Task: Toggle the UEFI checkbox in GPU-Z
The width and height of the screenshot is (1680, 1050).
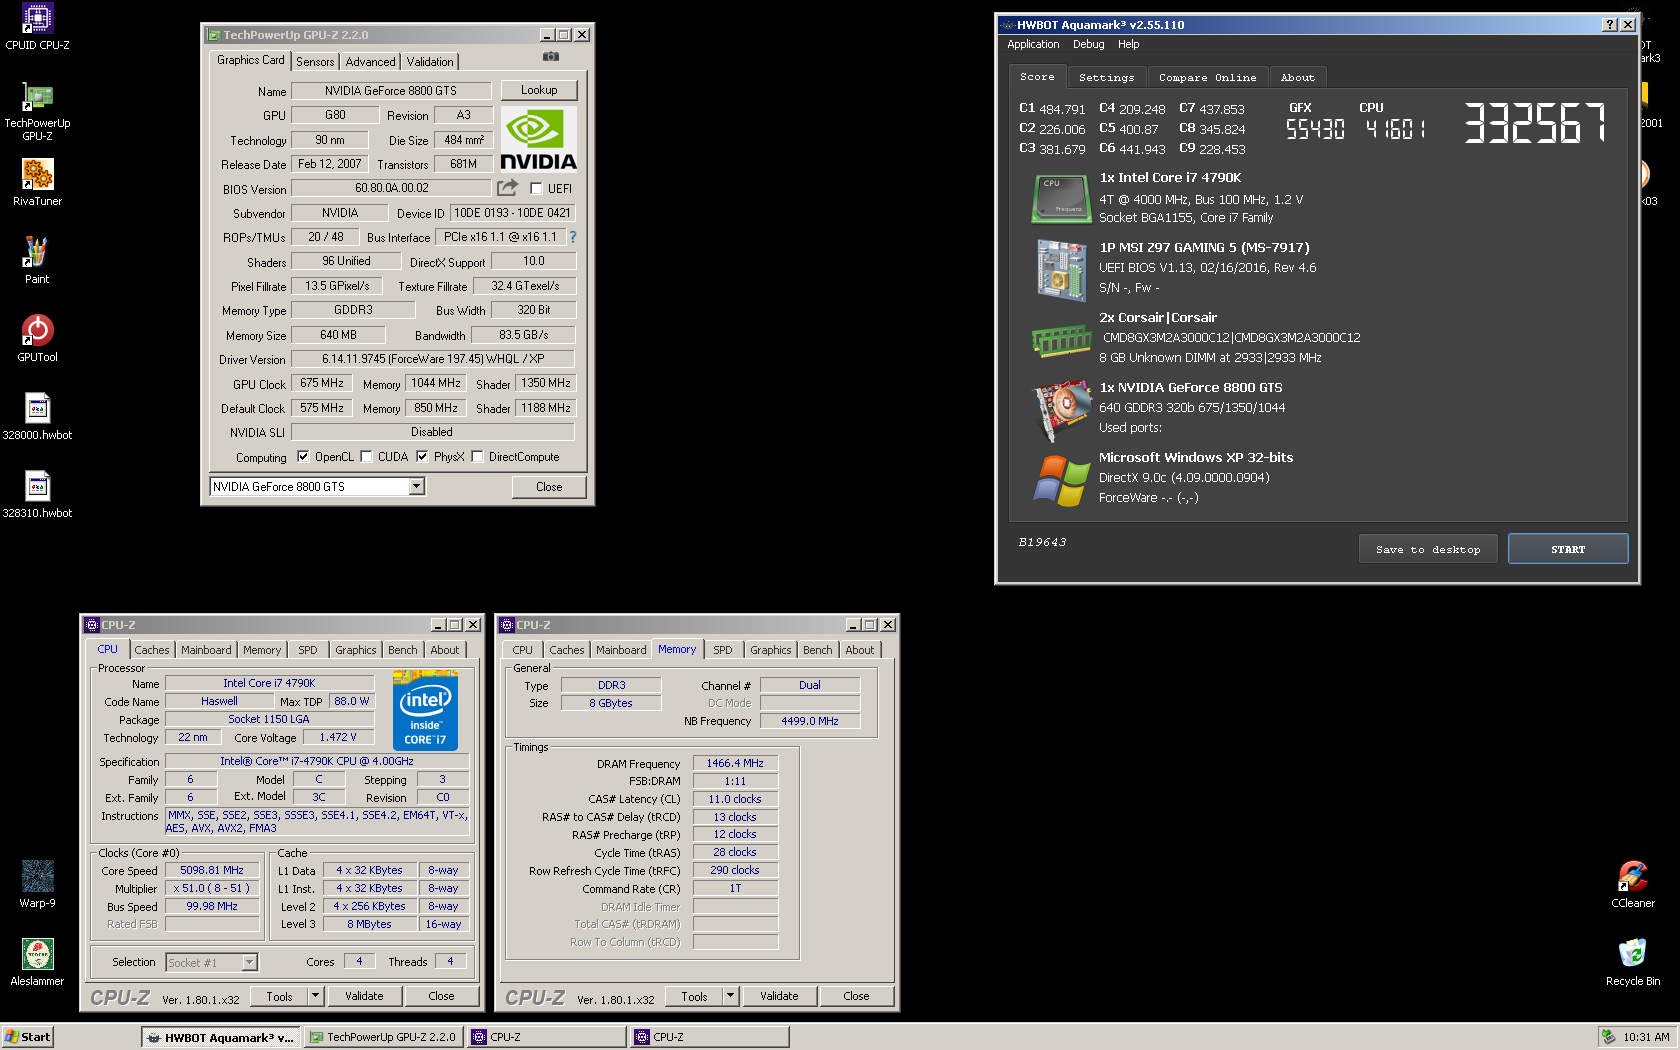Action: click(536, 189)
